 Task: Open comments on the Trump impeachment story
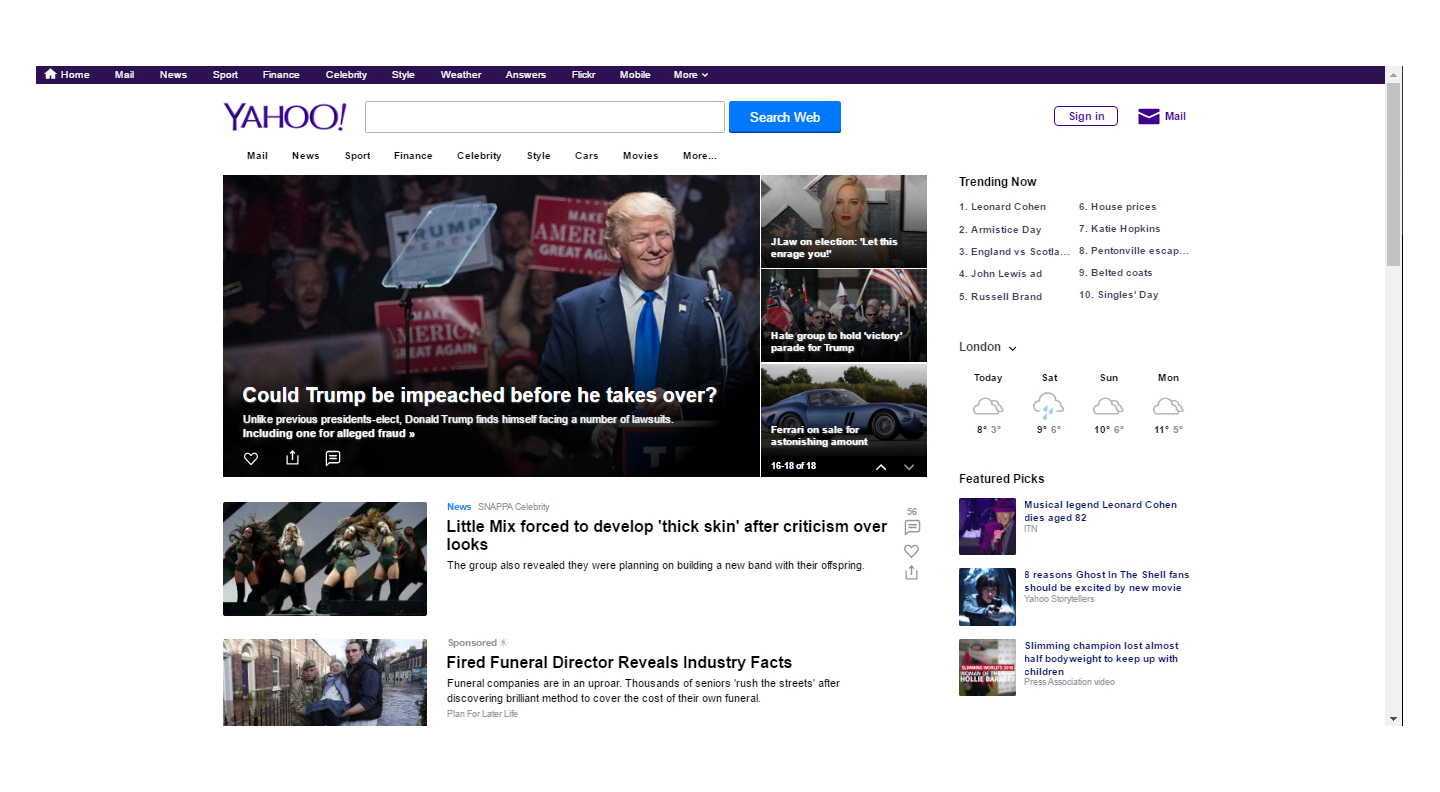tap(333, 458)
